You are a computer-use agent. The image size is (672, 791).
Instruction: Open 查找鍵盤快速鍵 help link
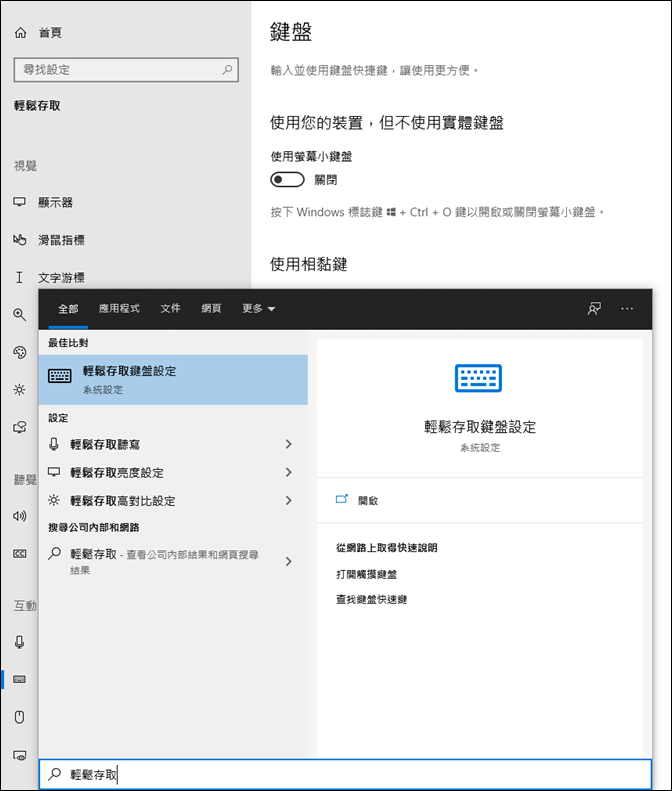click(371, 599)
